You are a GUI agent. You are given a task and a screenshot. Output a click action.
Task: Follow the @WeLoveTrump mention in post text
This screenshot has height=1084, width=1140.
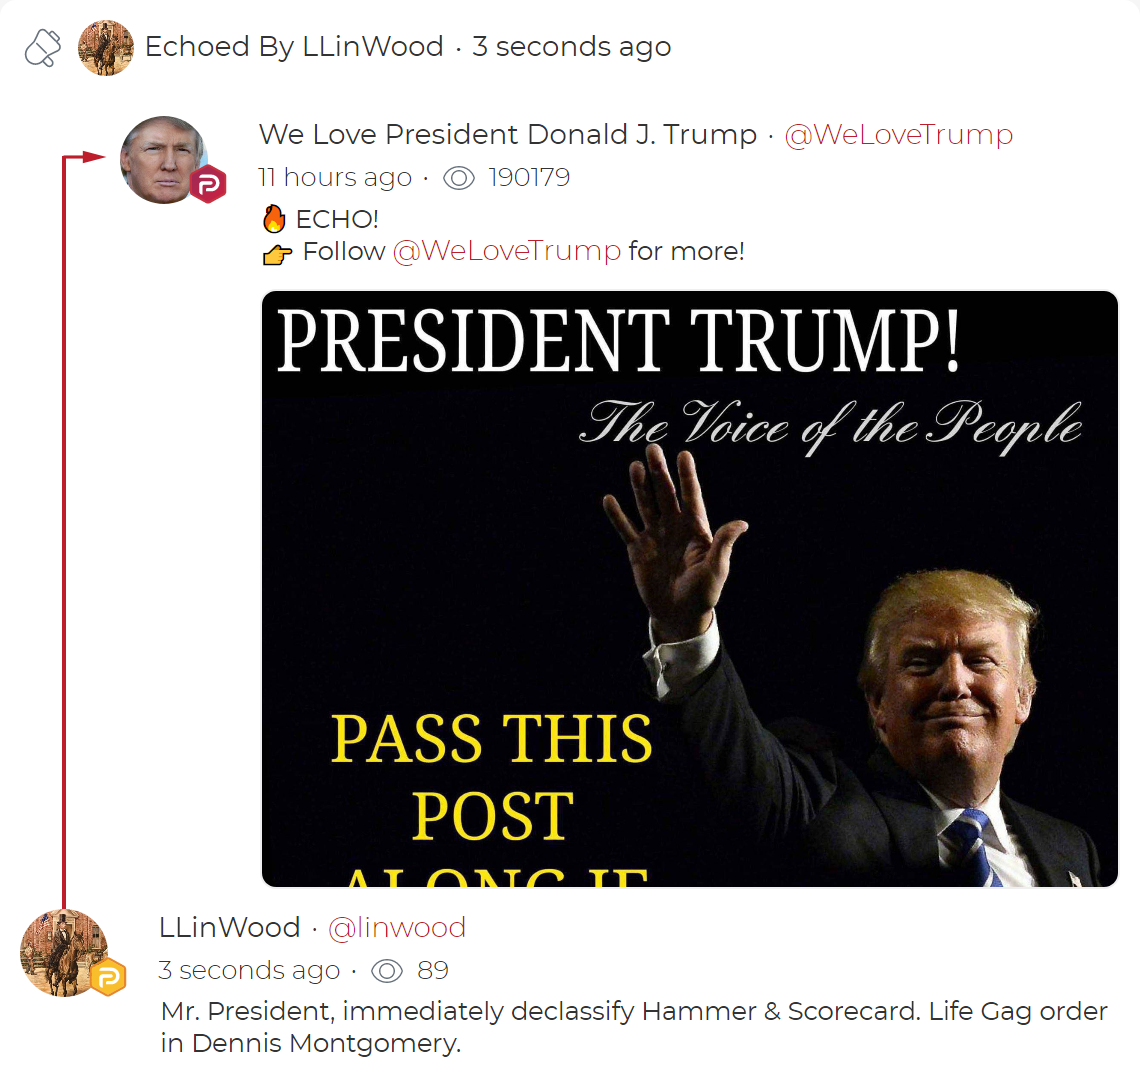507,252
